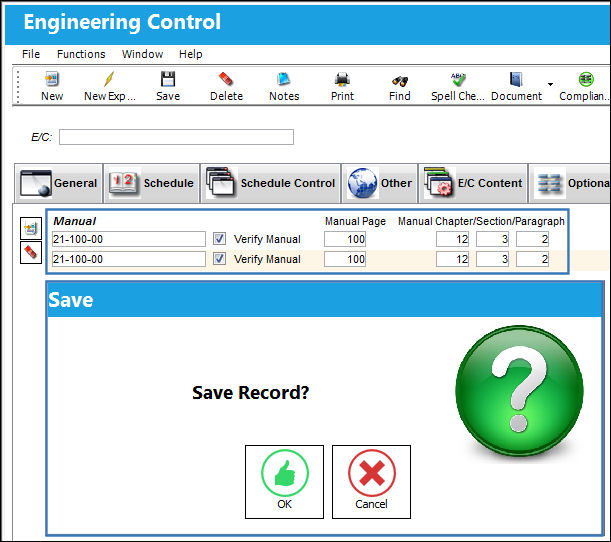Click the Save floppy disk icon

click(x=168, y=79)
